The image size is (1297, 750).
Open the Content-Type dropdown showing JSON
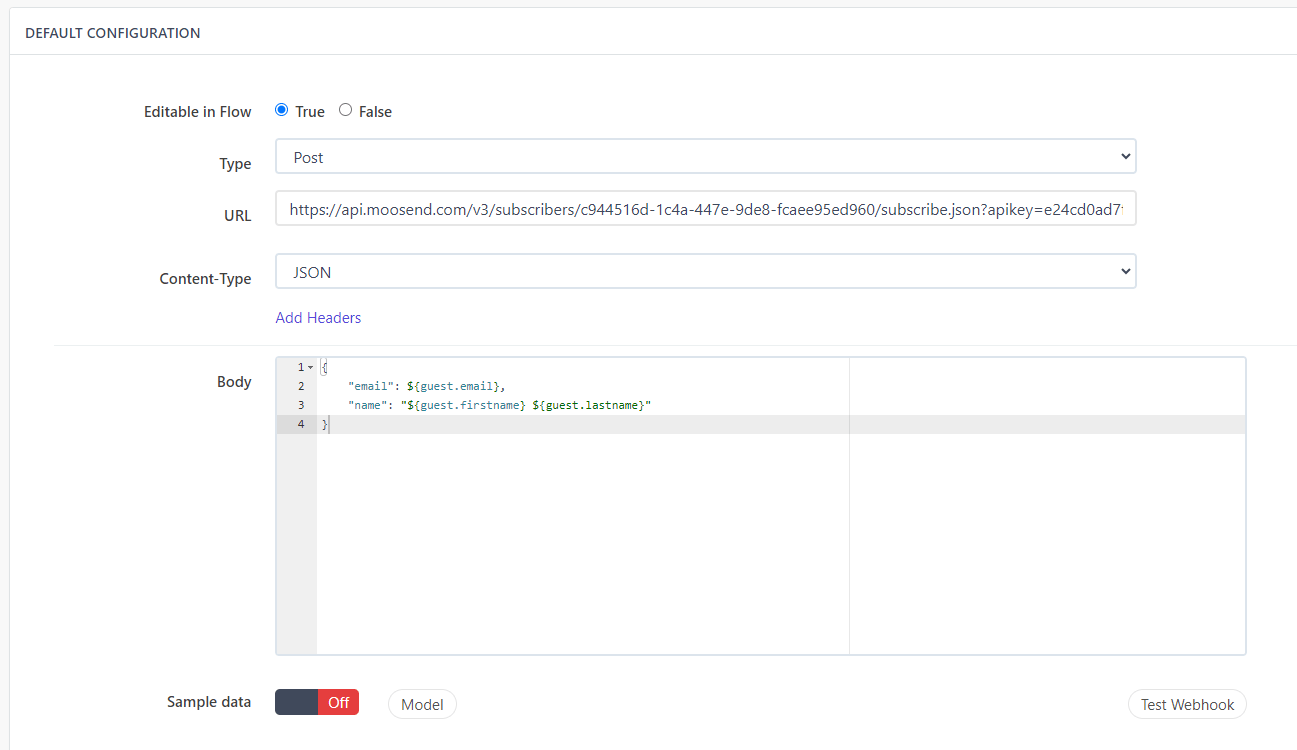coord(706,271)
